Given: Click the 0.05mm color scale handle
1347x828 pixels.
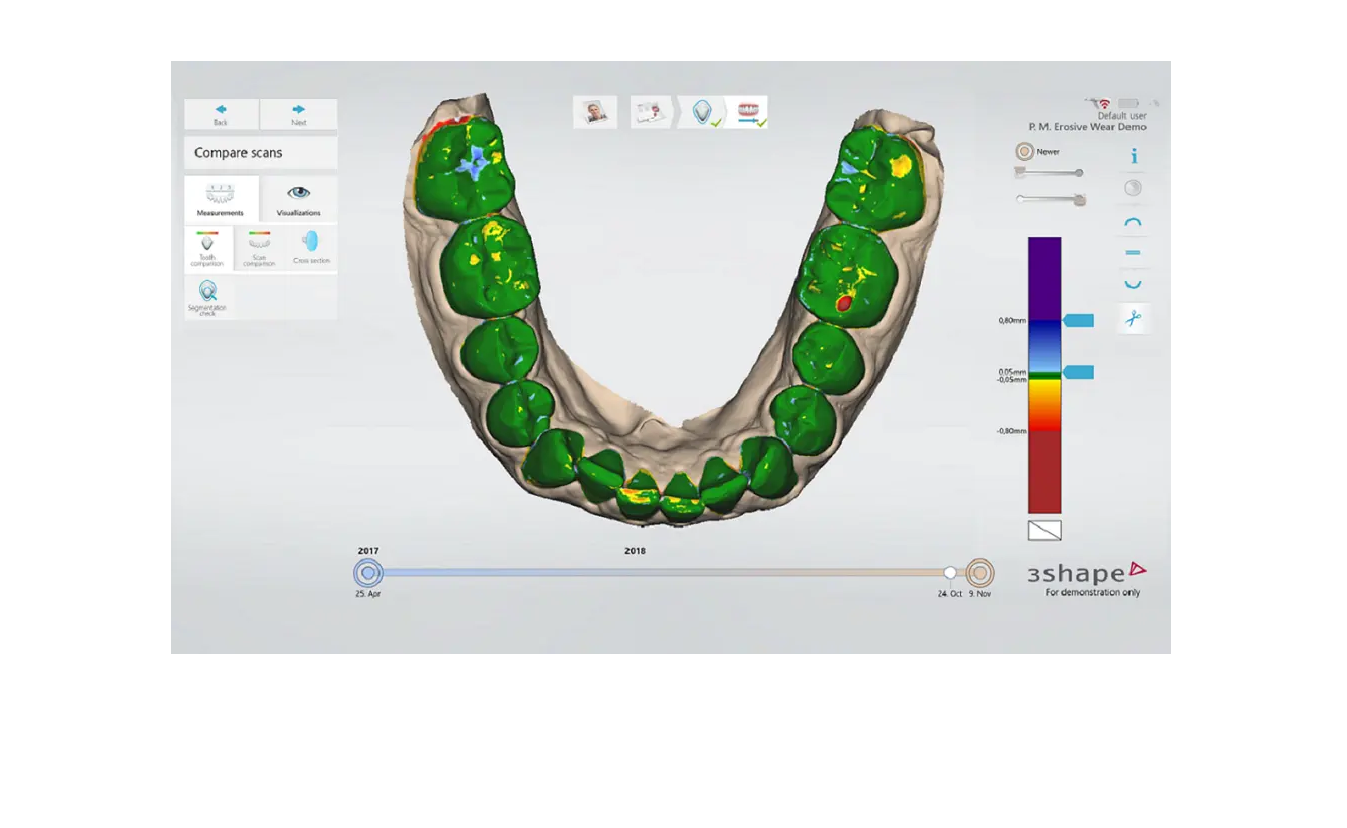Looking at the screenshot, I should 1078,372.
